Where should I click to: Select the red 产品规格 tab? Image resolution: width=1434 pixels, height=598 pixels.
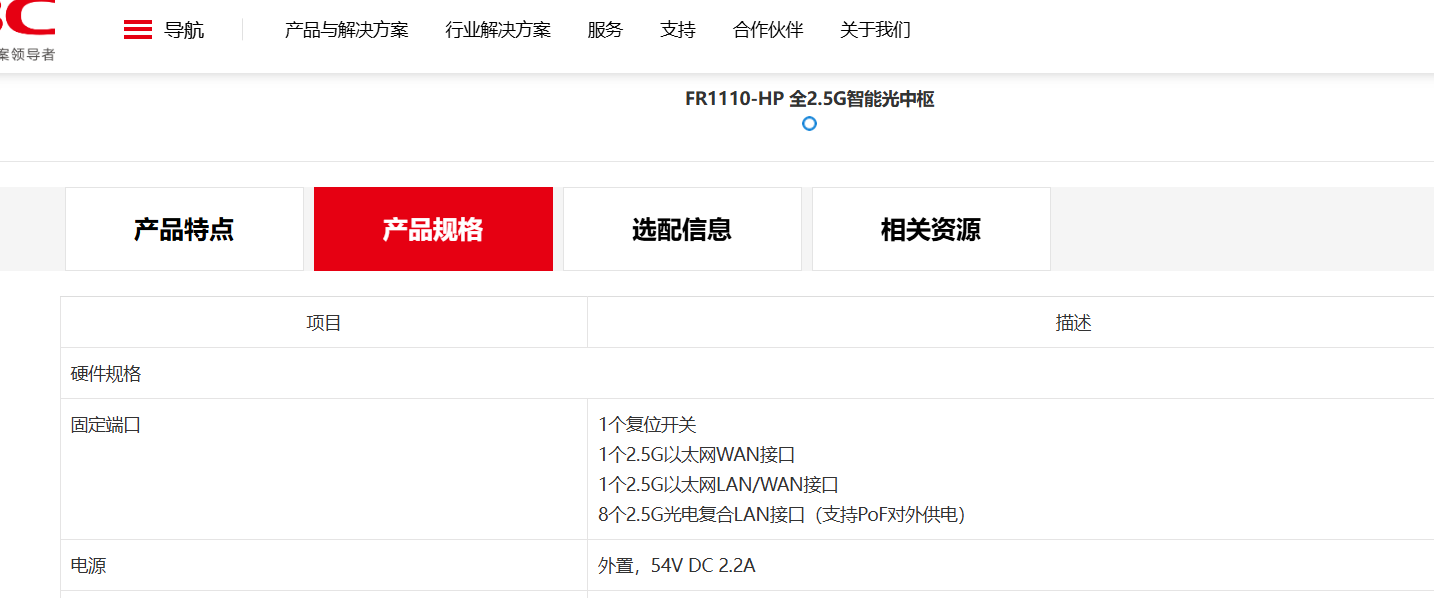pyautogui.click(x=433, y=229)
